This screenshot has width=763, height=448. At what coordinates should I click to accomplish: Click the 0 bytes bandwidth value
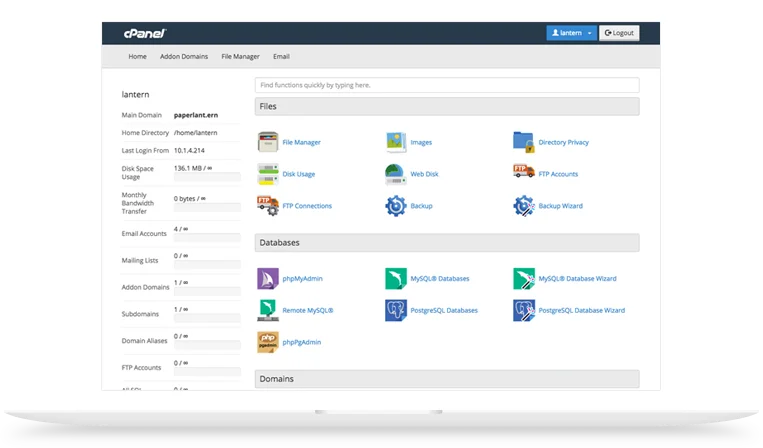coord(190,199)
